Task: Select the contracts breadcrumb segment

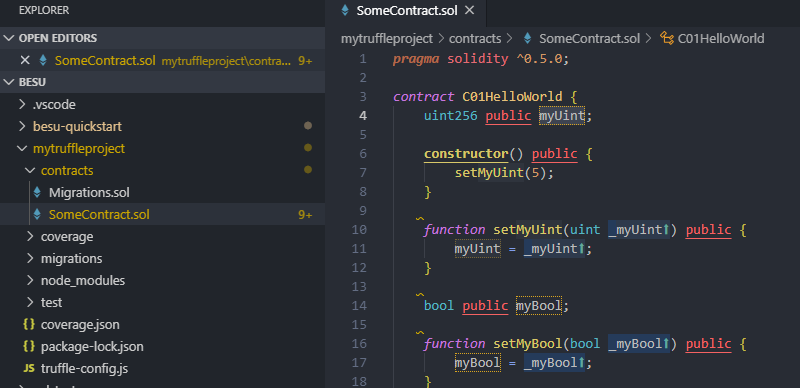Action: [x=475, y=38]
